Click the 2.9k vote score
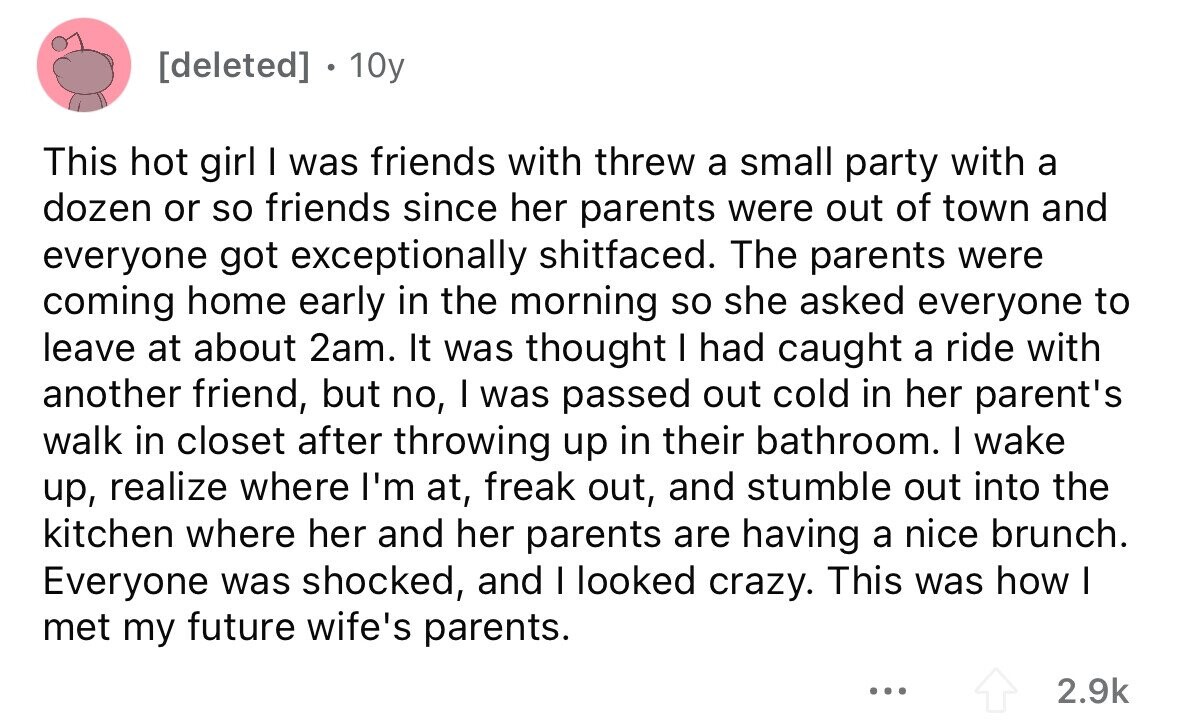Image resolution: width=1179 pixels, height=727 pixels. 1093,691
